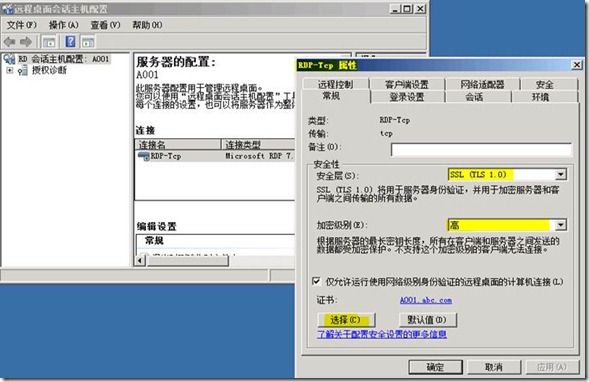Screen dimensions: 589x382
Task: Toggle network level authentication checkbox
Action: 316,281
